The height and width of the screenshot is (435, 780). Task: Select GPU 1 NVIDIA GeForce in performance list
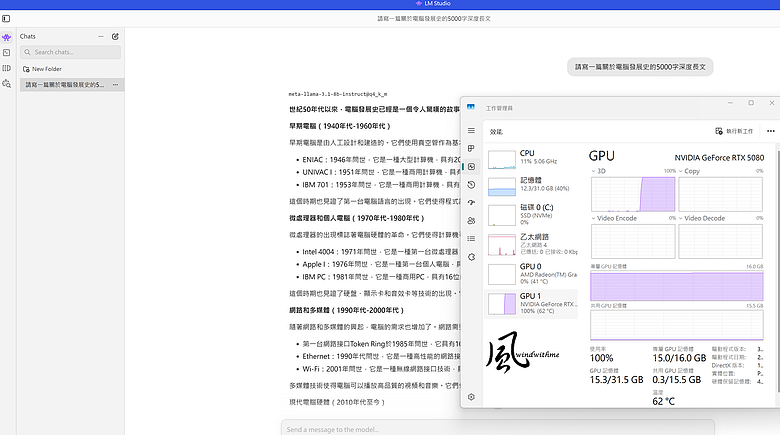[x=531, y=304]
